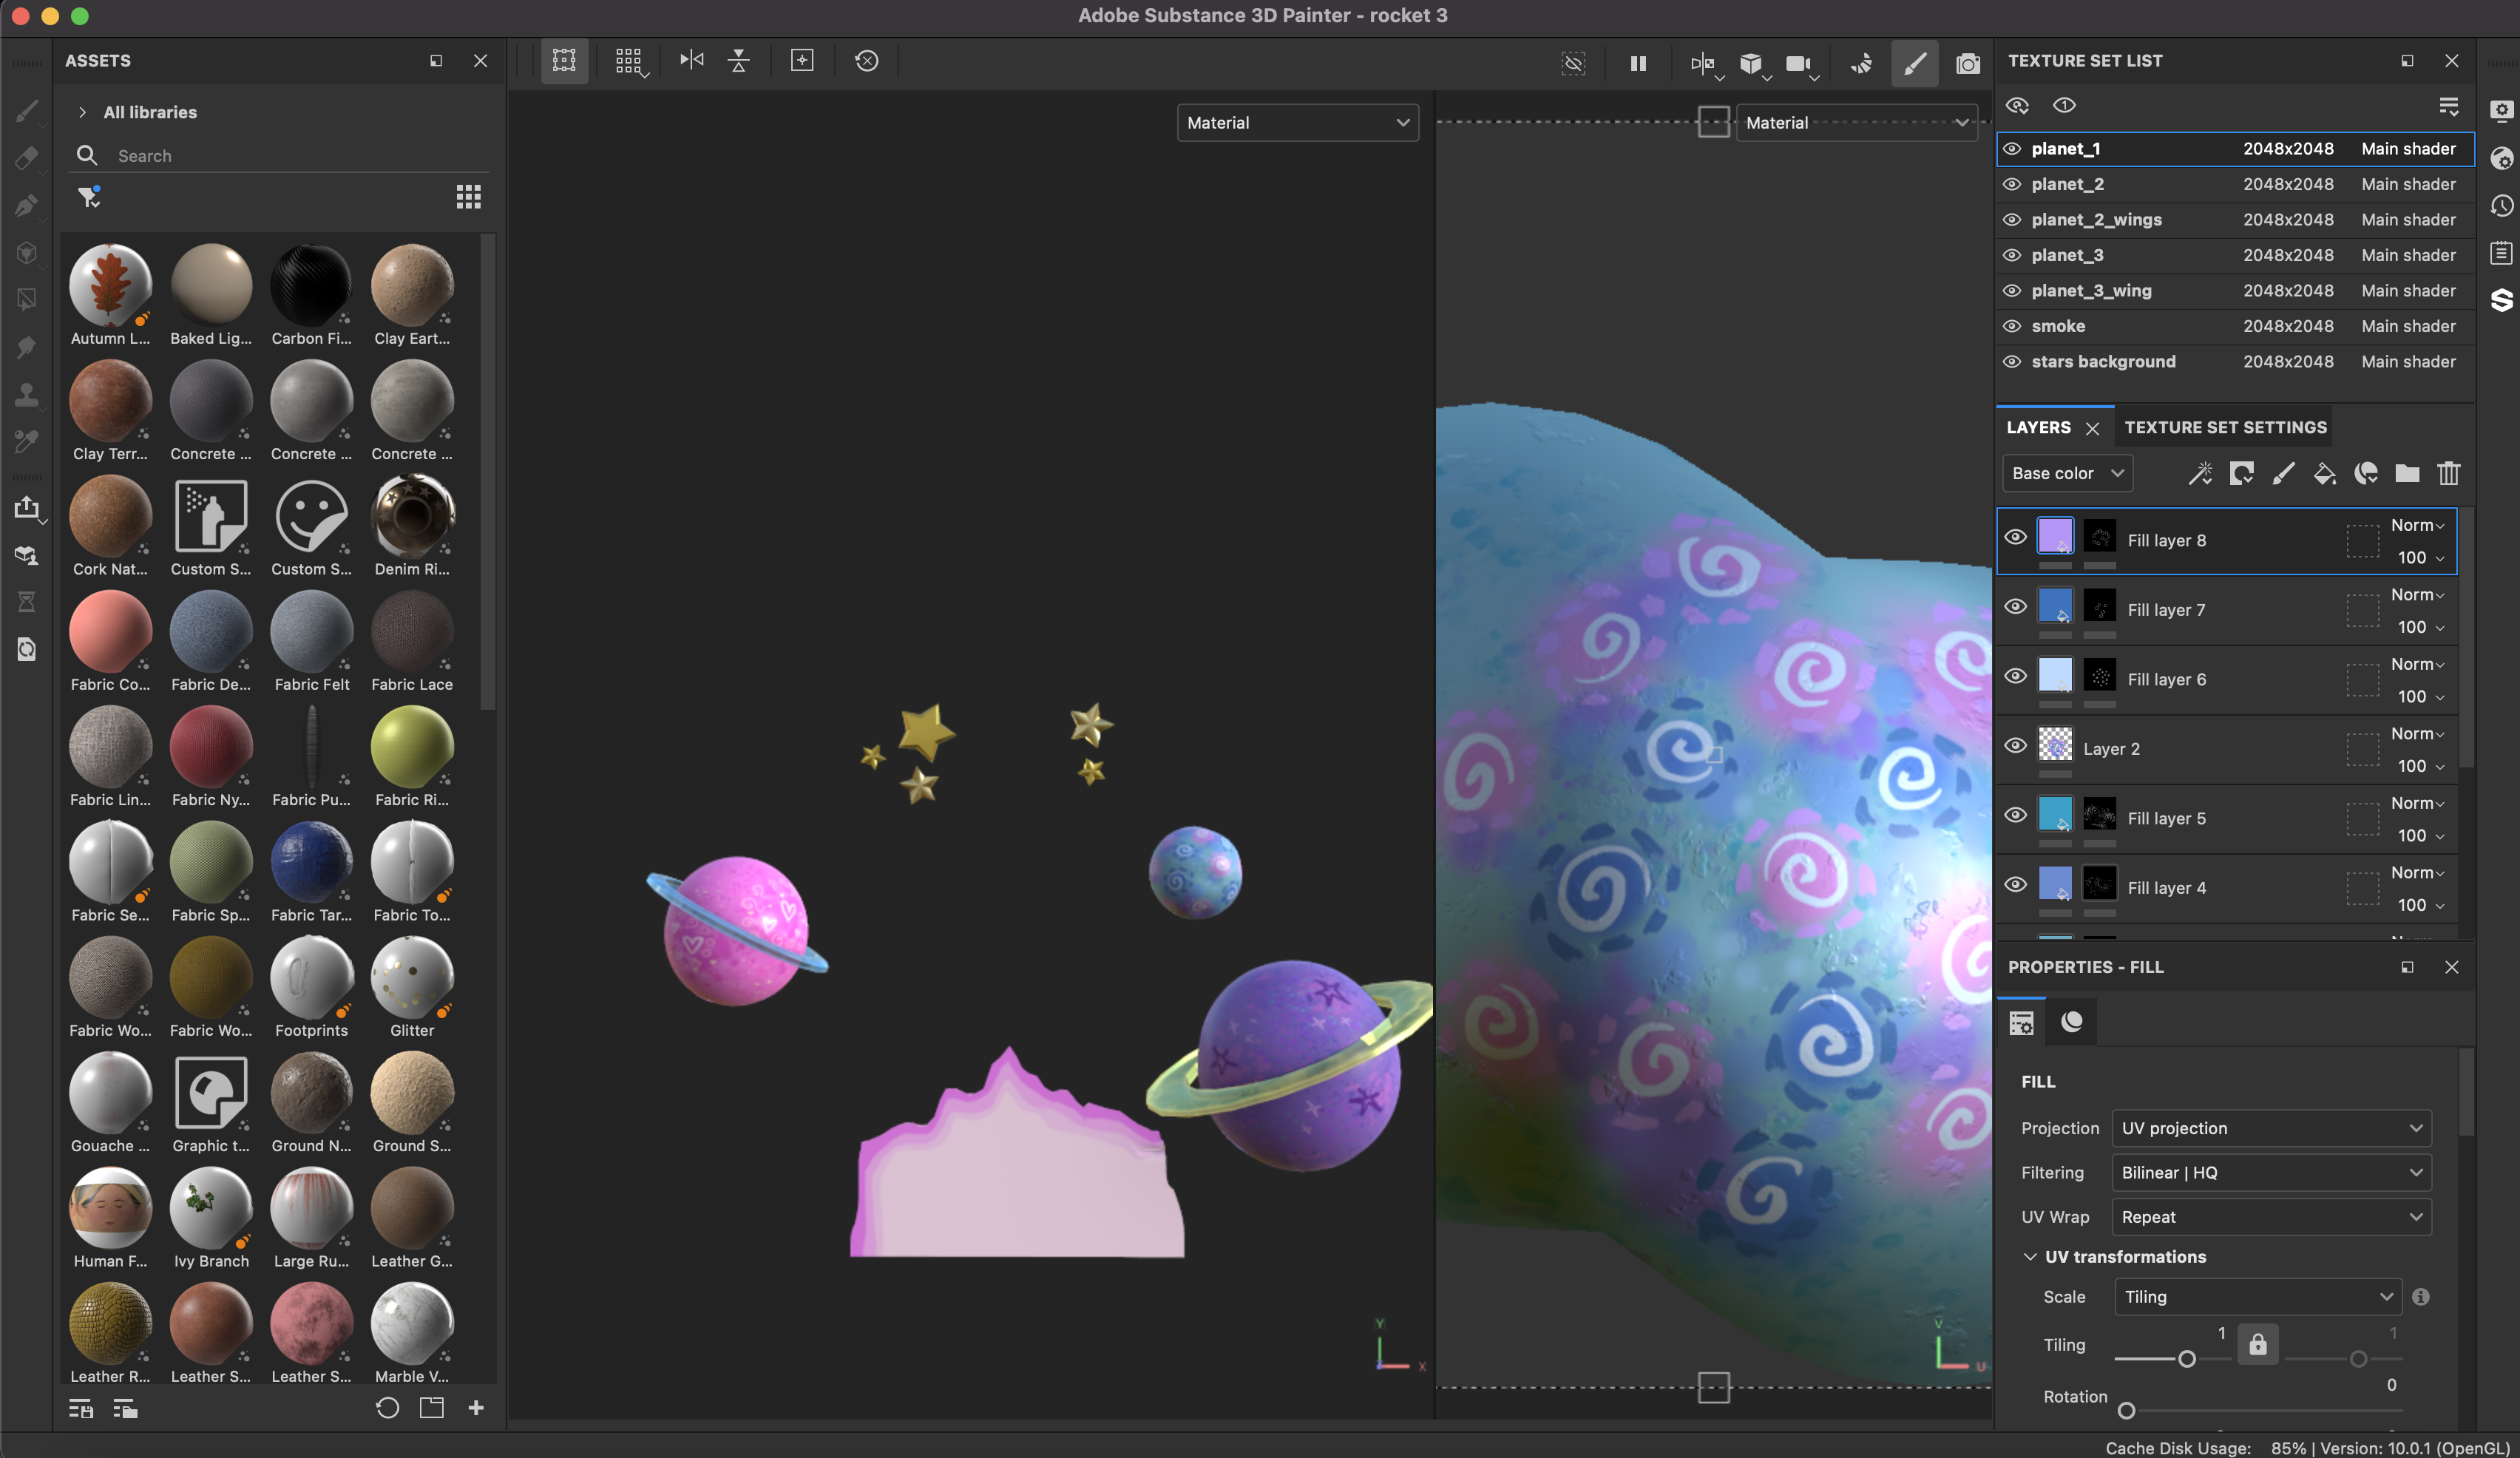Open asset filter funnel icon
The image size is (2520, 1458).
tap(89, 197)
